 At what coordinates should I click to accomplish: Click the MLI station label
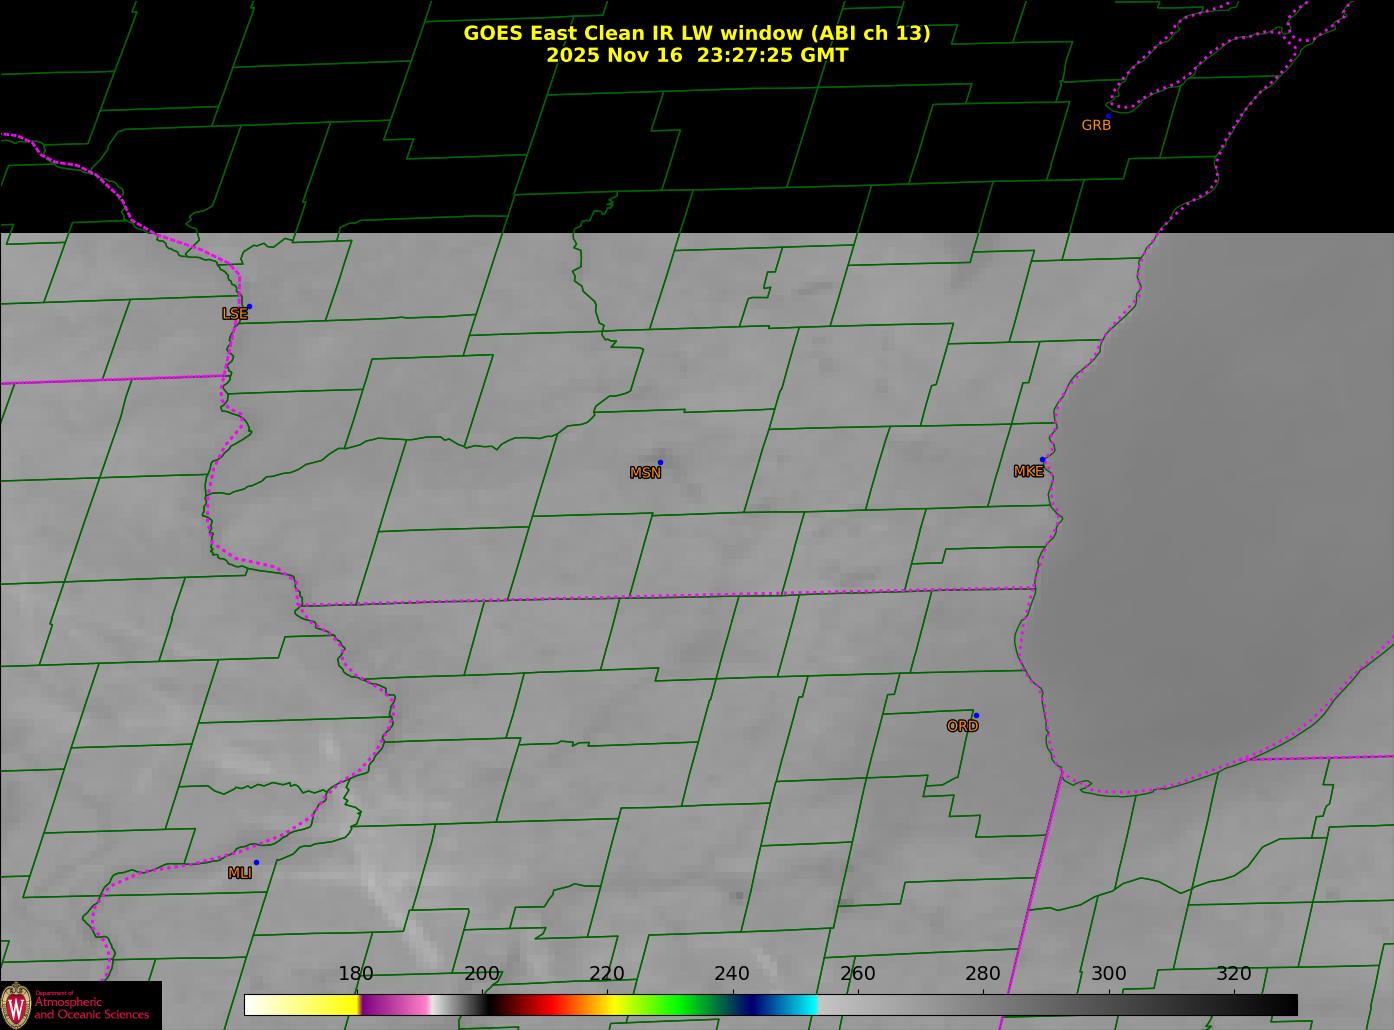click(239, 873)
